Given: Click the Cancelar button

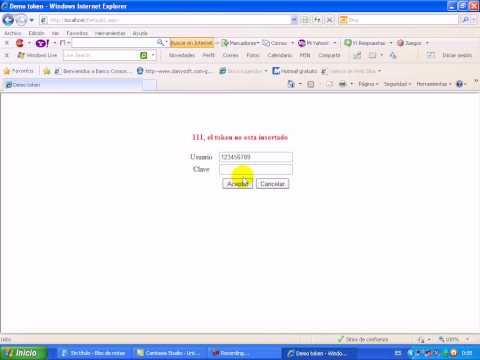Looking at the screenshot, I should [x=272, y=184].
